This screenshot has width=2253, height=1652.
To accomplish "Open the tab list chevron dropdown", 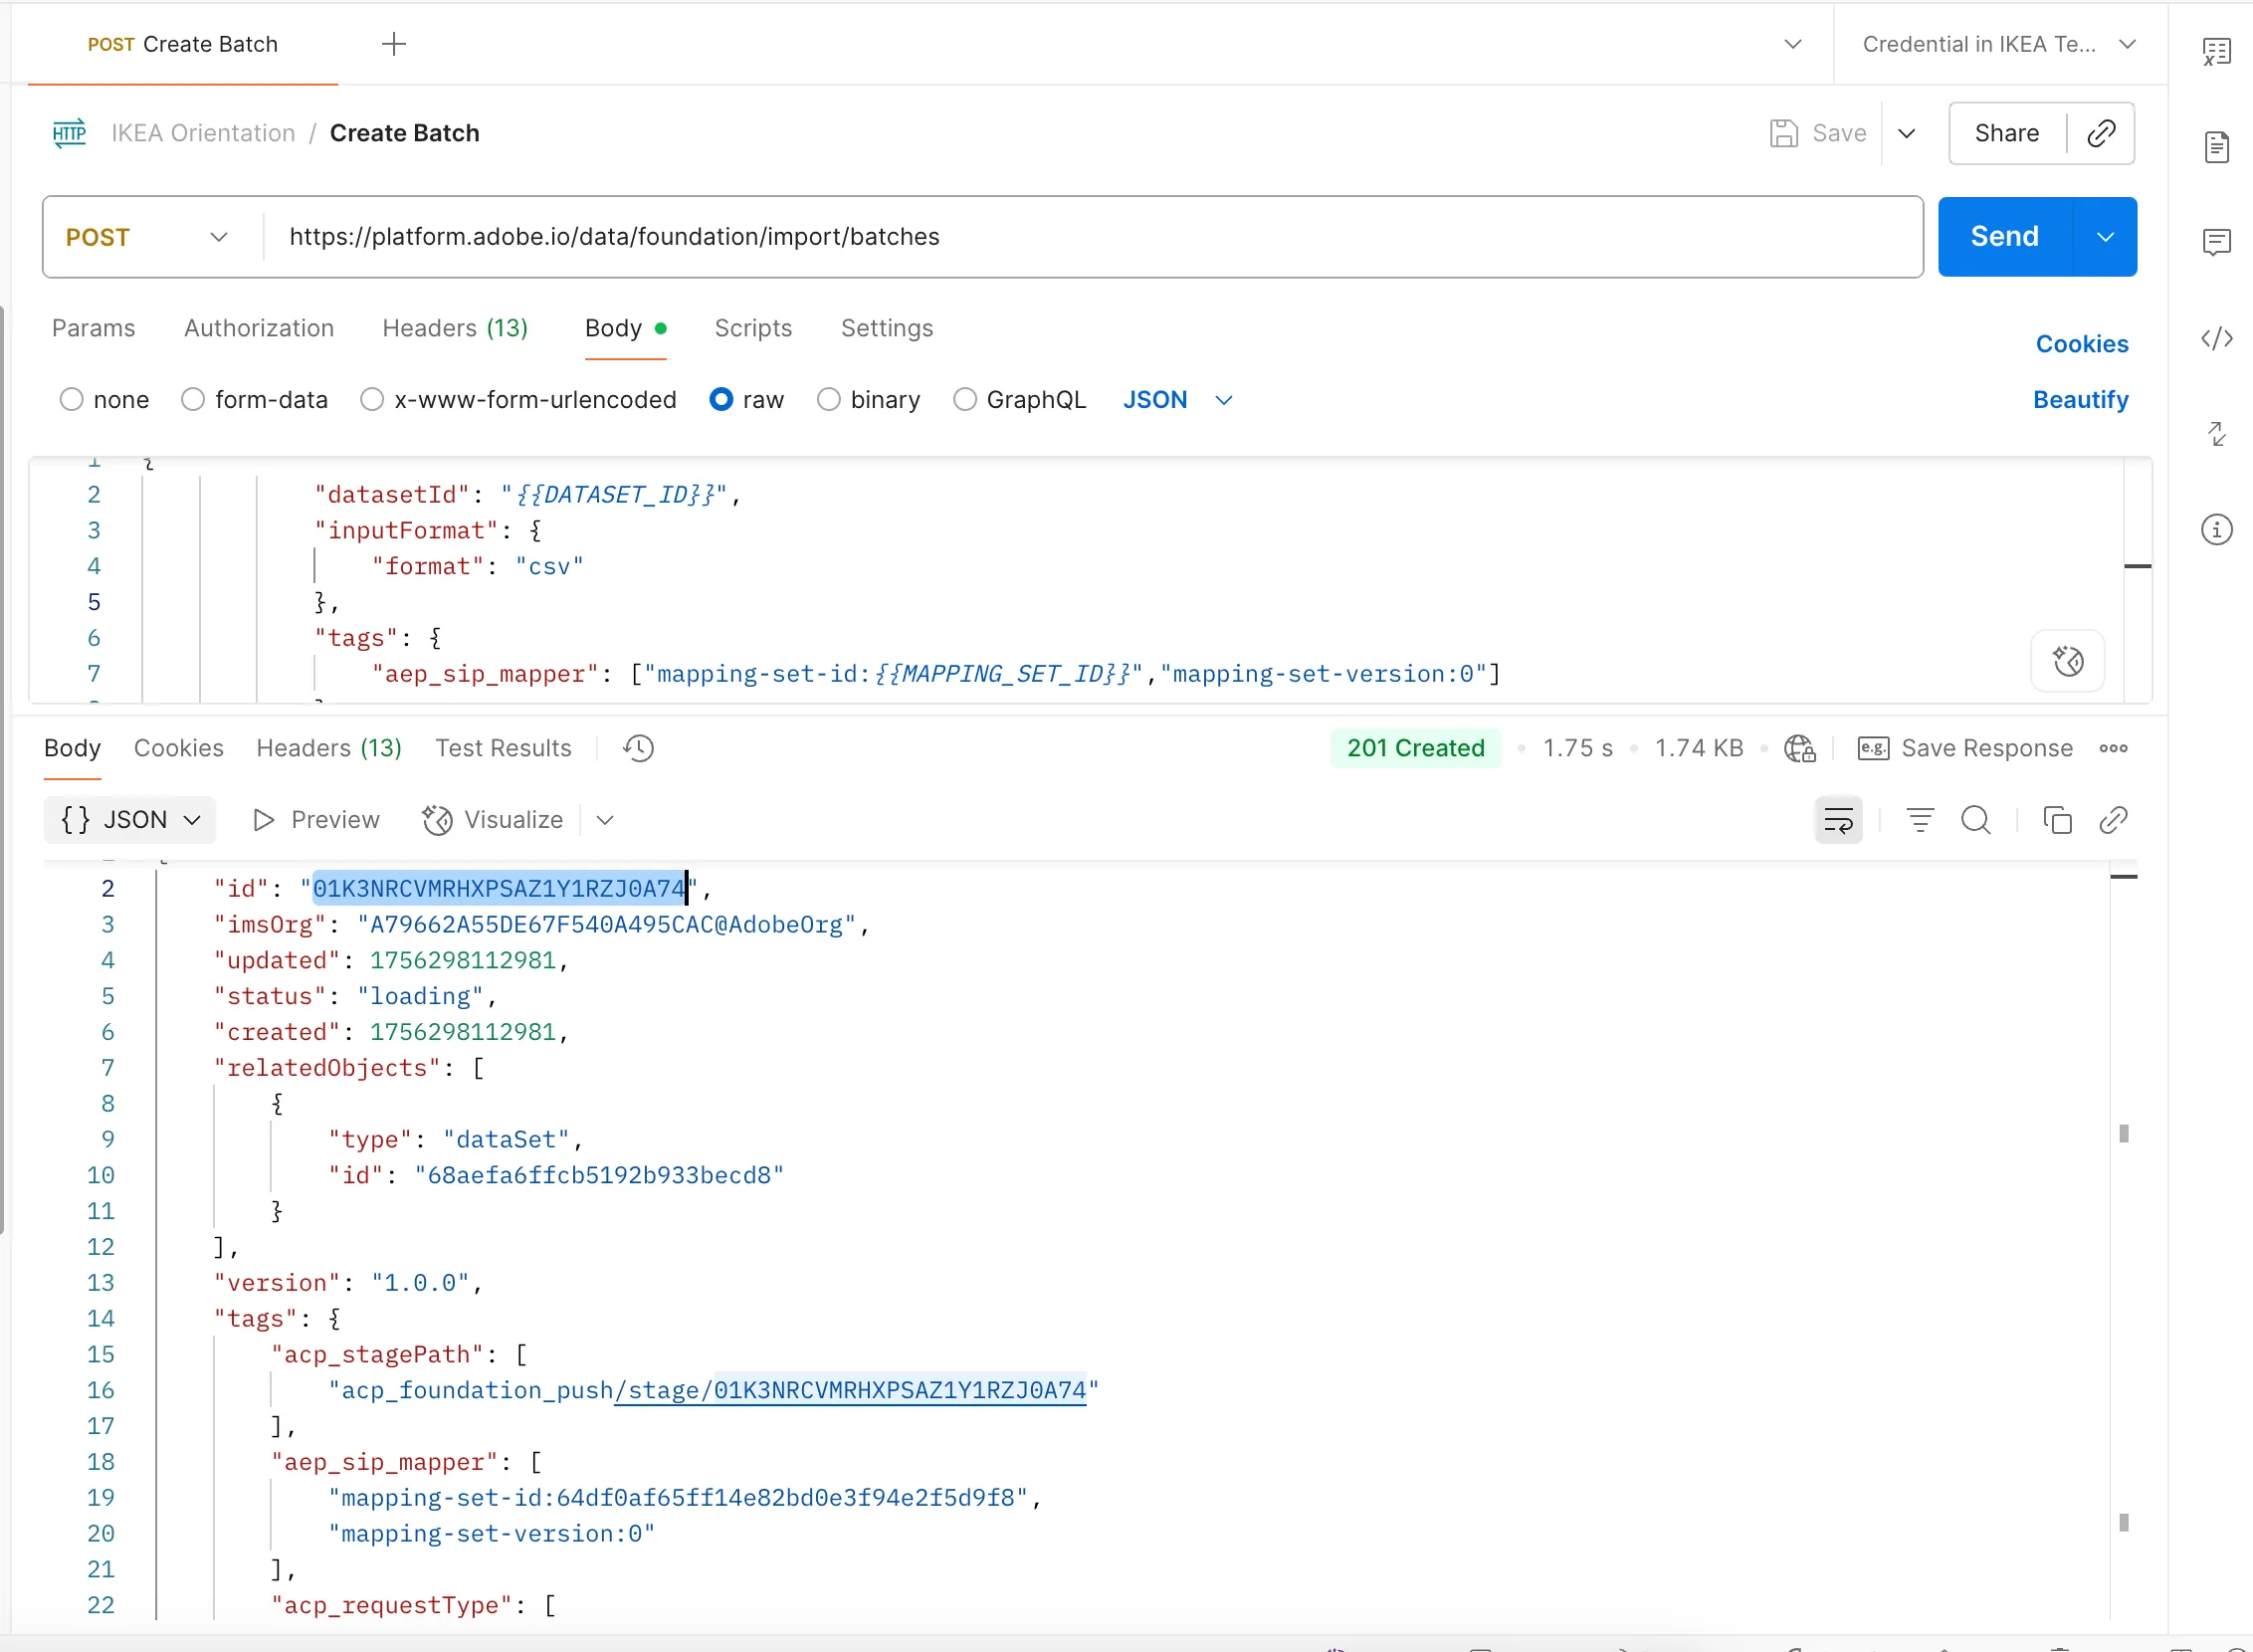I will (x=1792, y=44).
